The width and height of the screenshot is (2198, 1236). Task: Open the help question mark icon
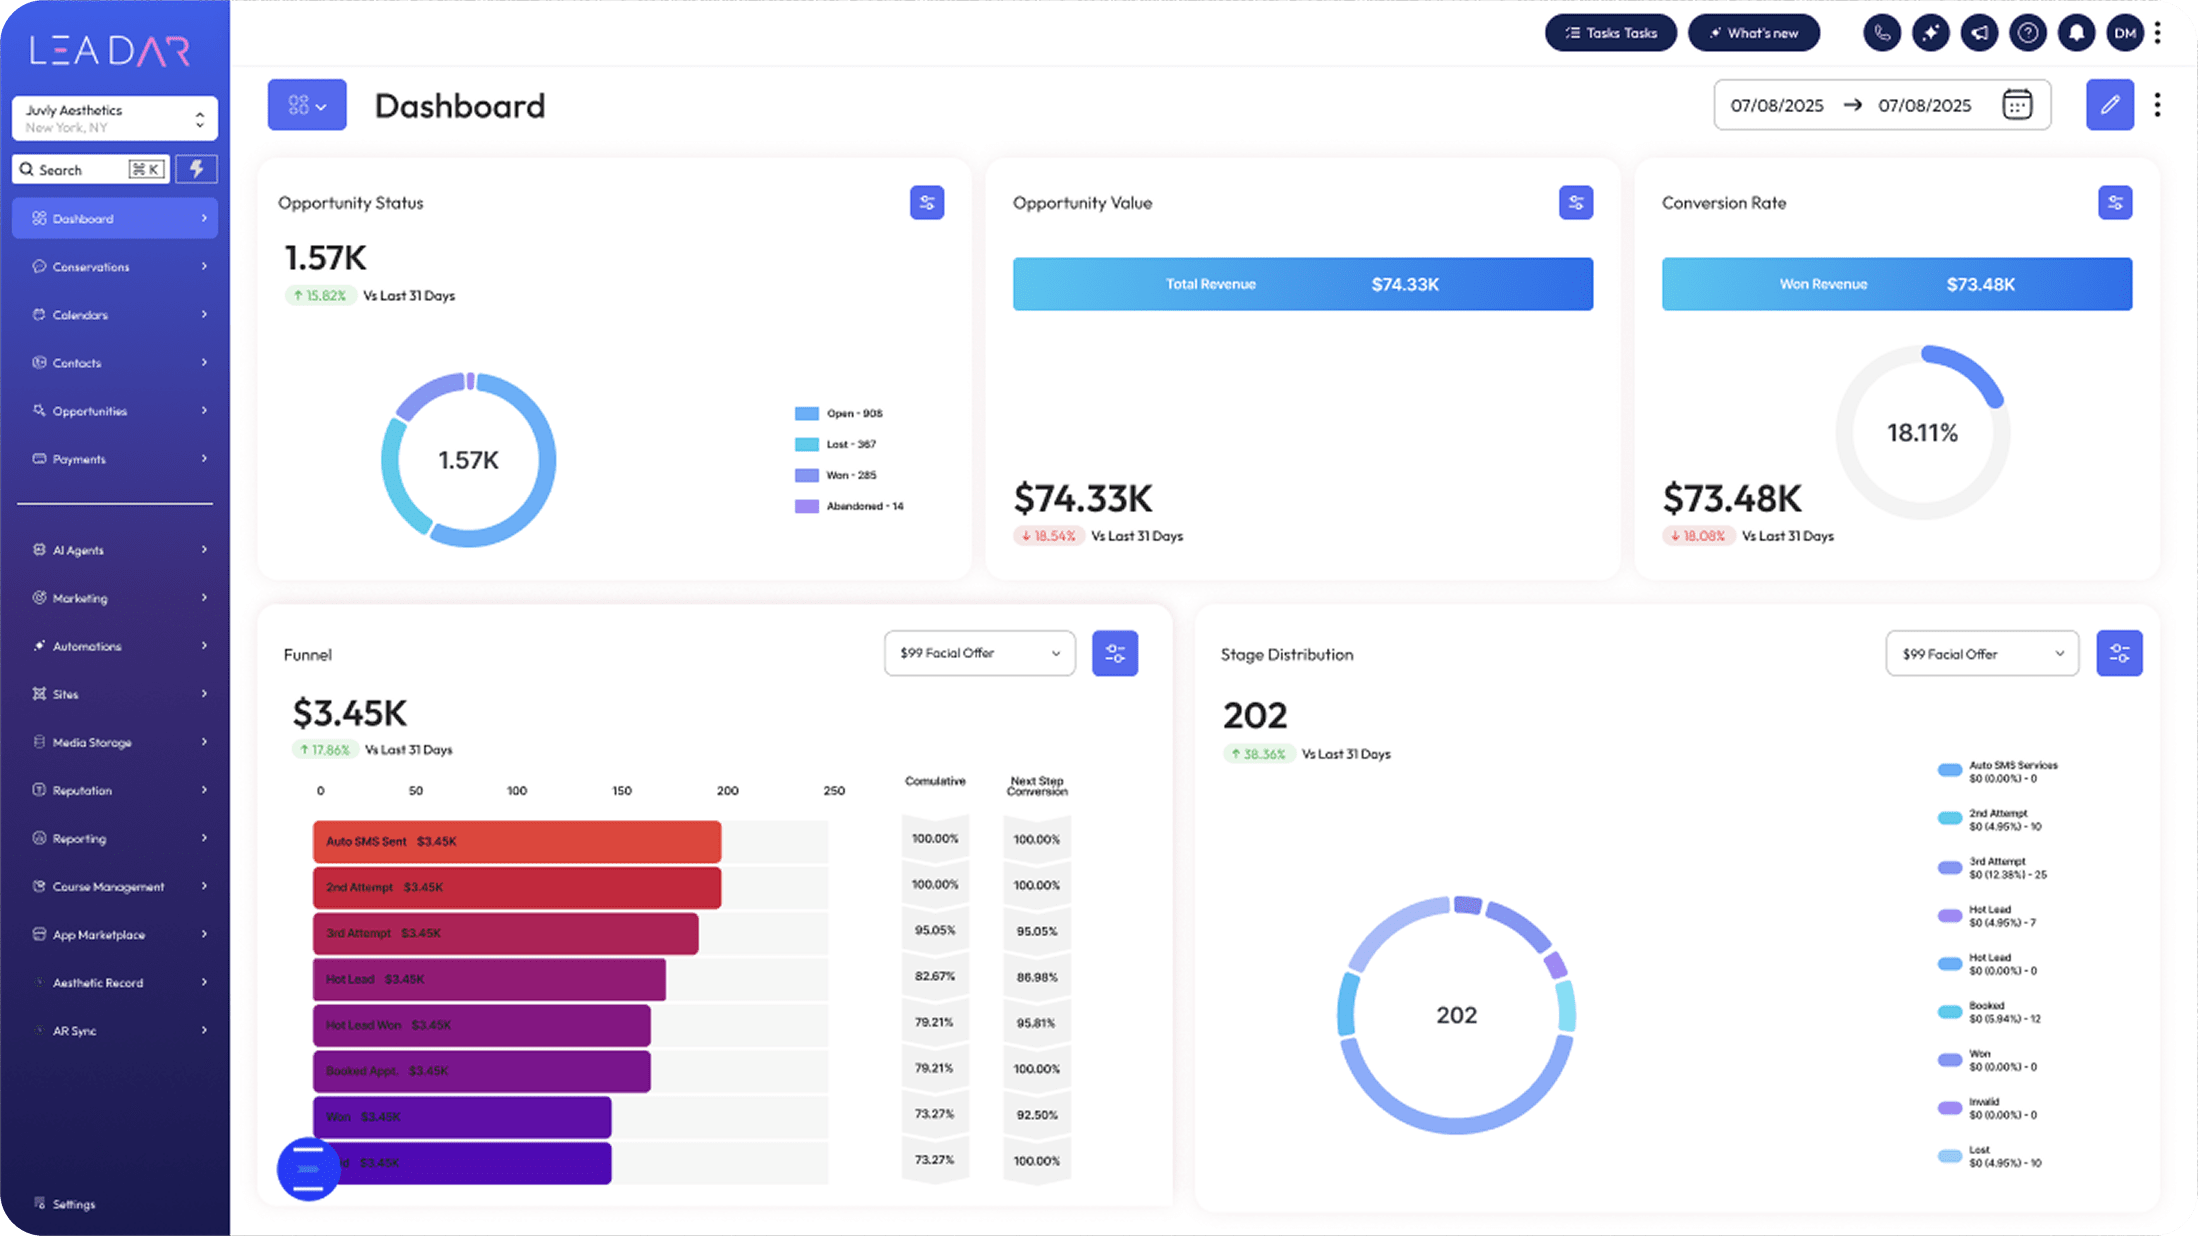coord(2027,33)
